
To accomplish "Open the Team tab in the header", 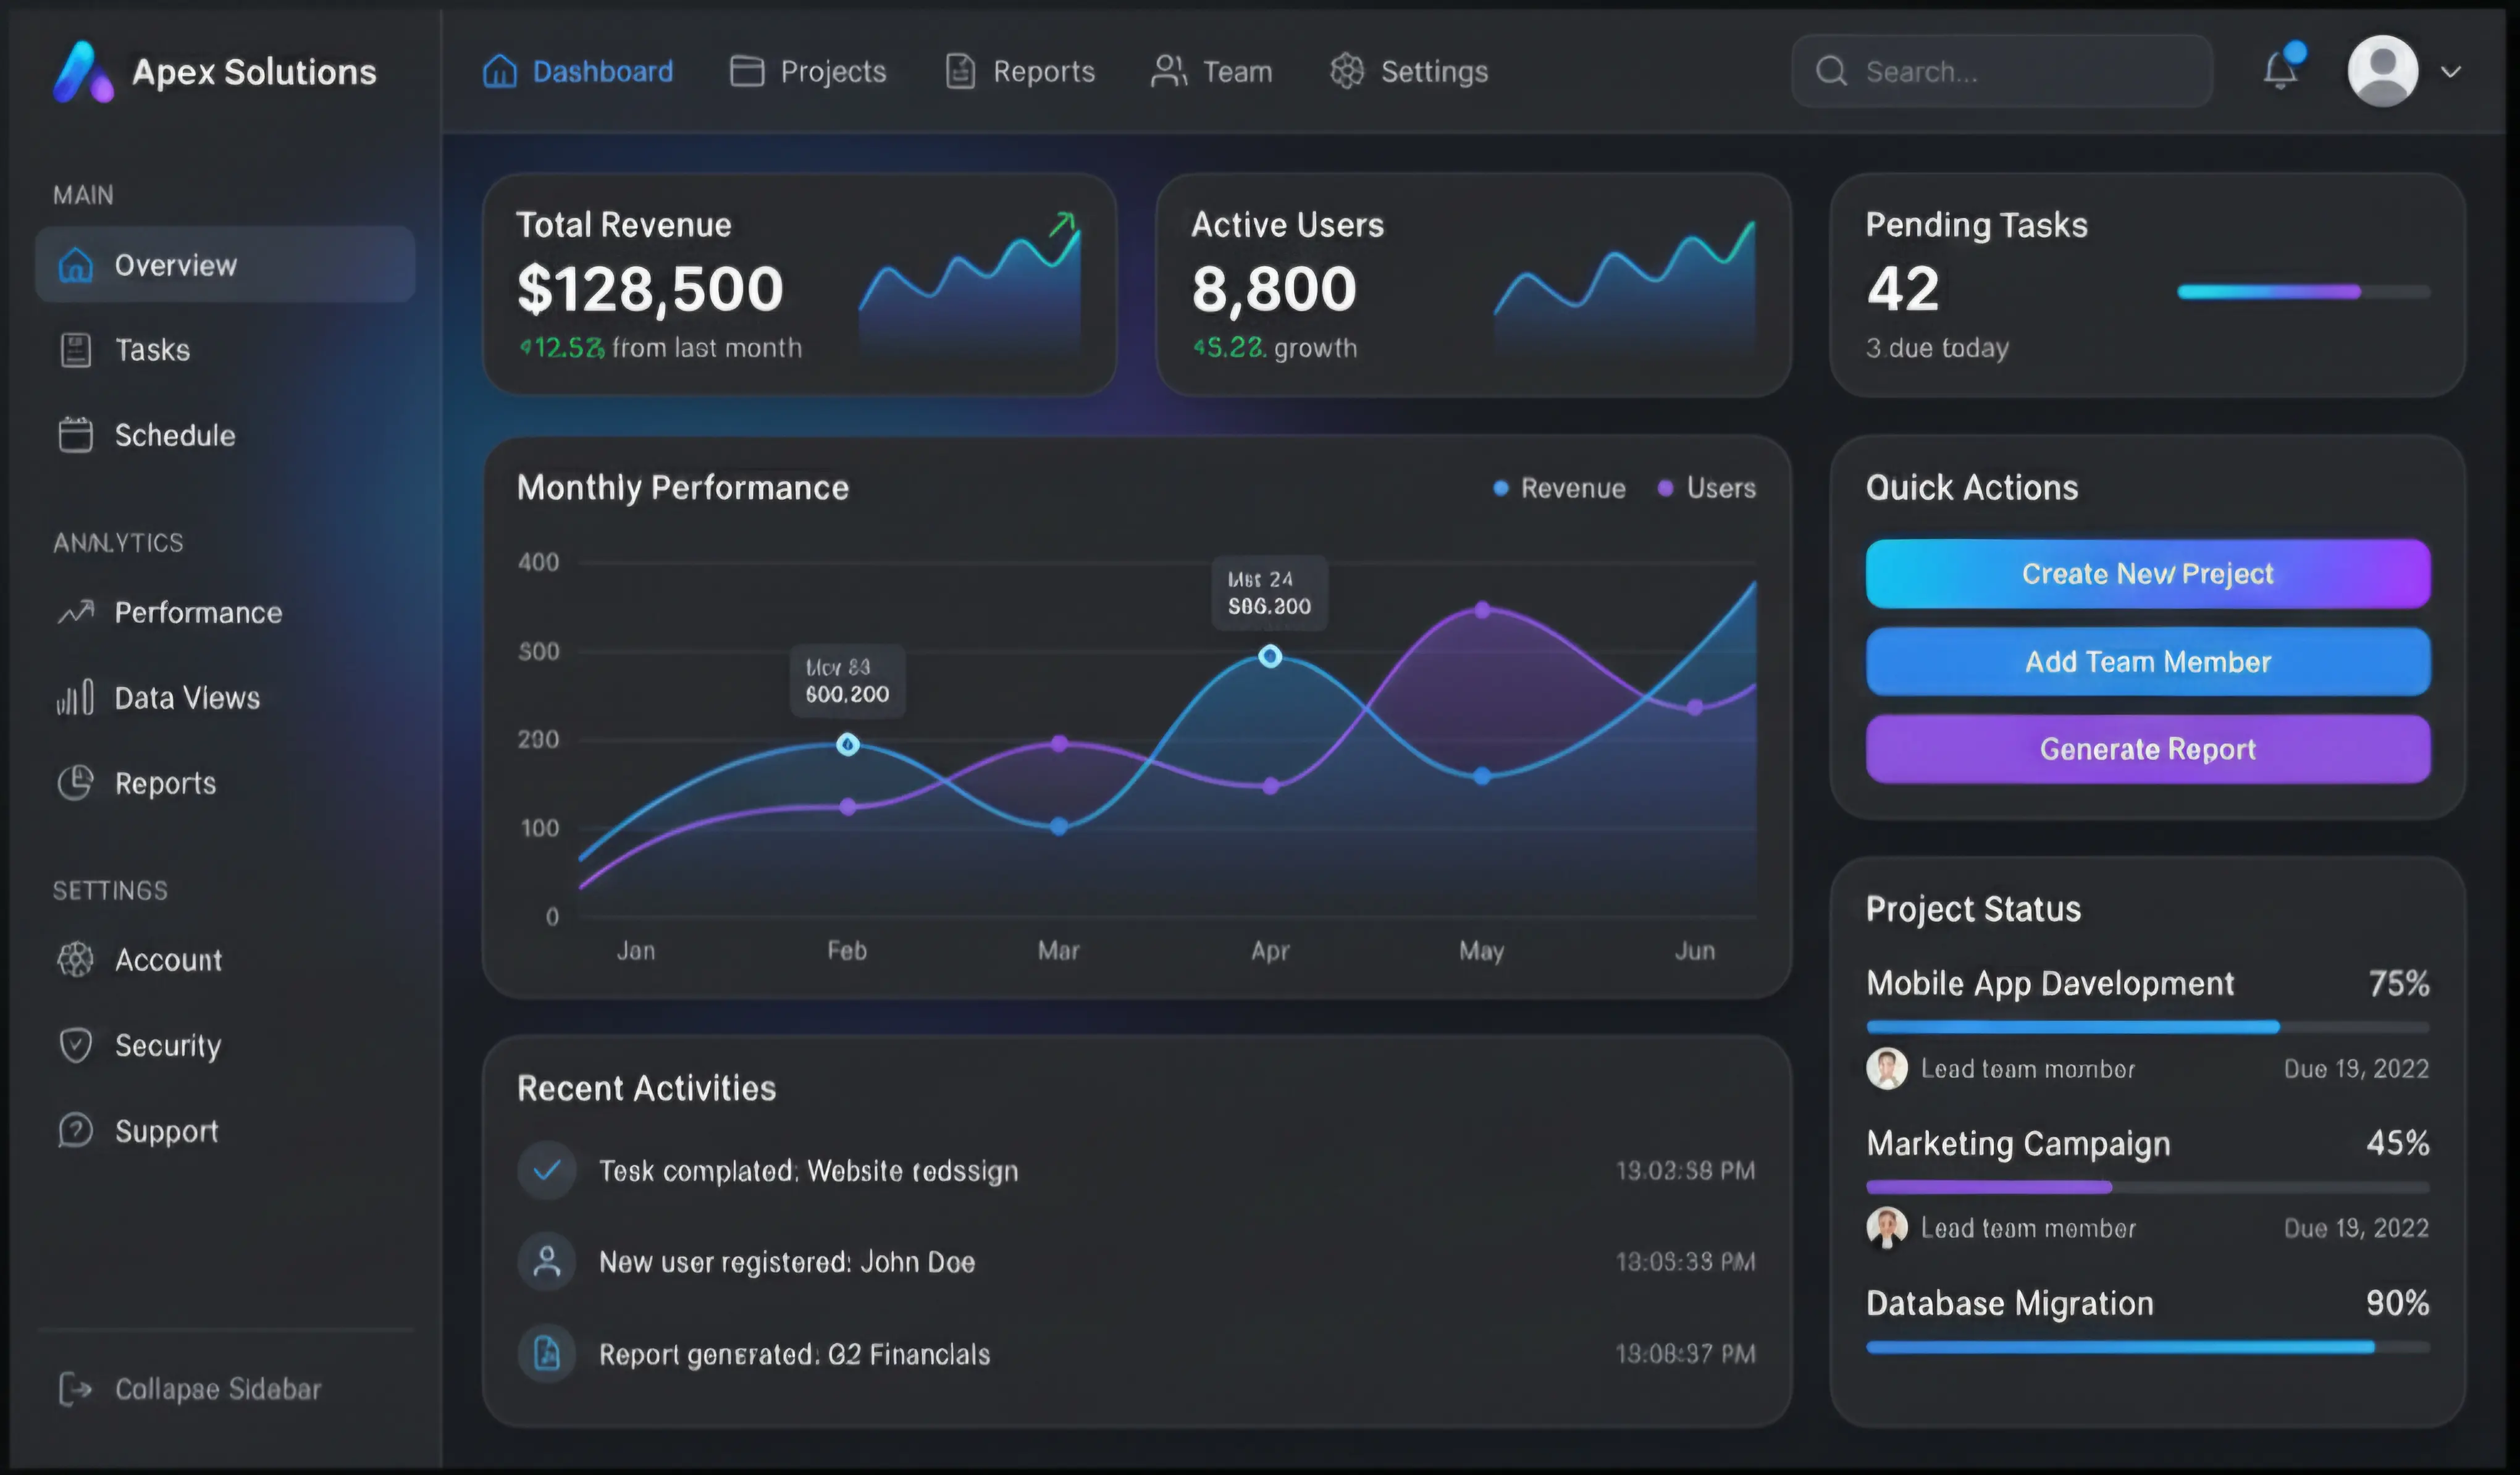I will click(1212, 71).
